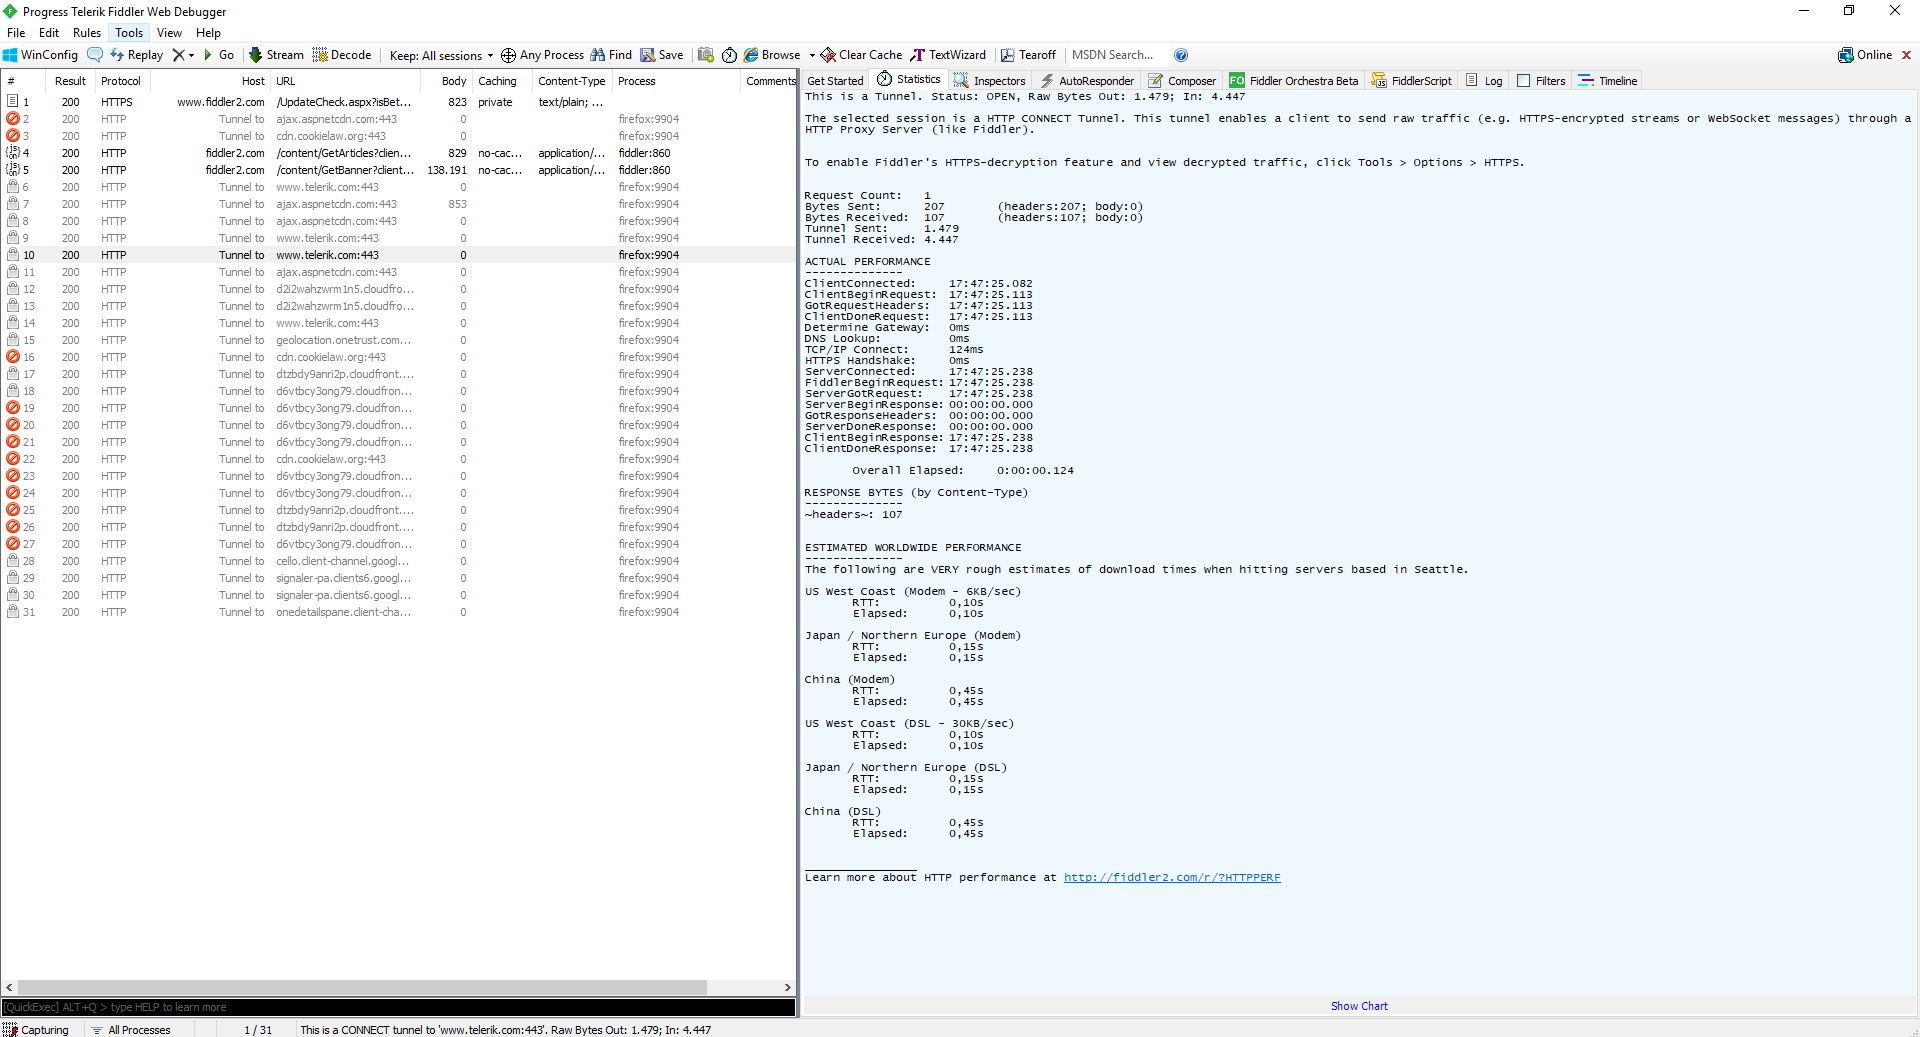Click the QuickExec command input box
This screenshot has height=1037, width=1920.
tap(398, 1007)
